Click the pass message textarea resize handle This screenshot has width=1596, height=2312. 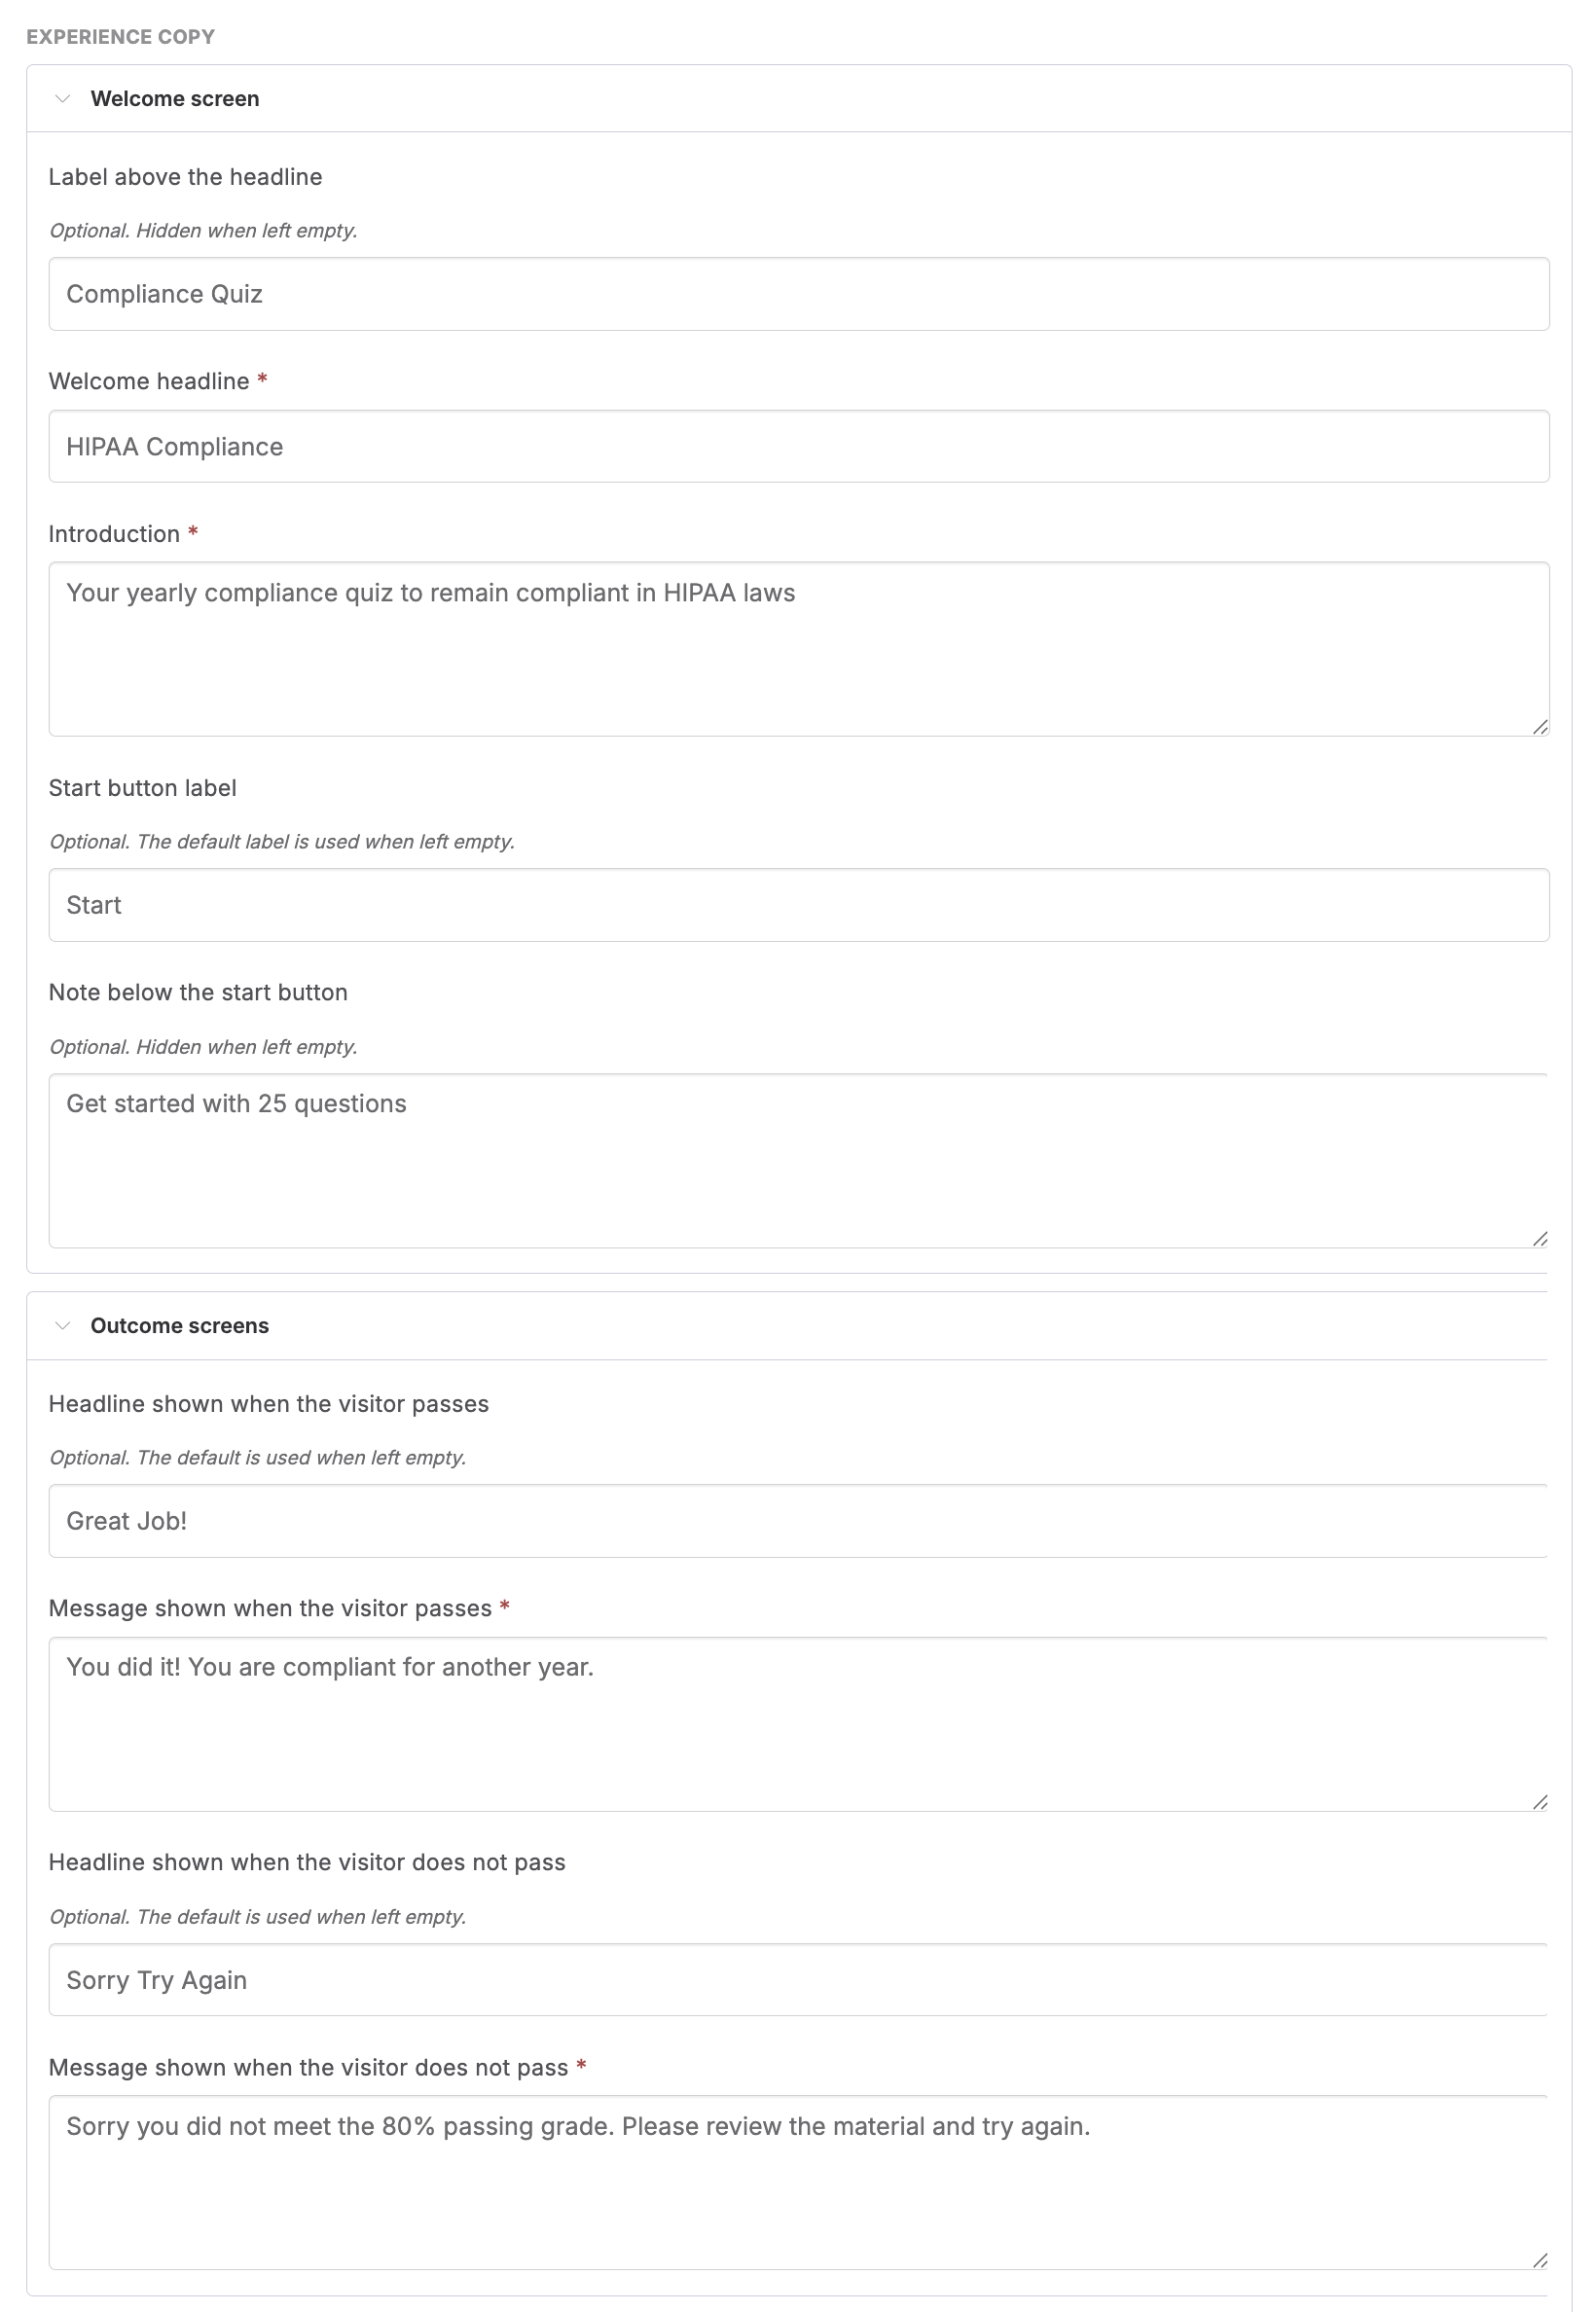[1540, 1802]
